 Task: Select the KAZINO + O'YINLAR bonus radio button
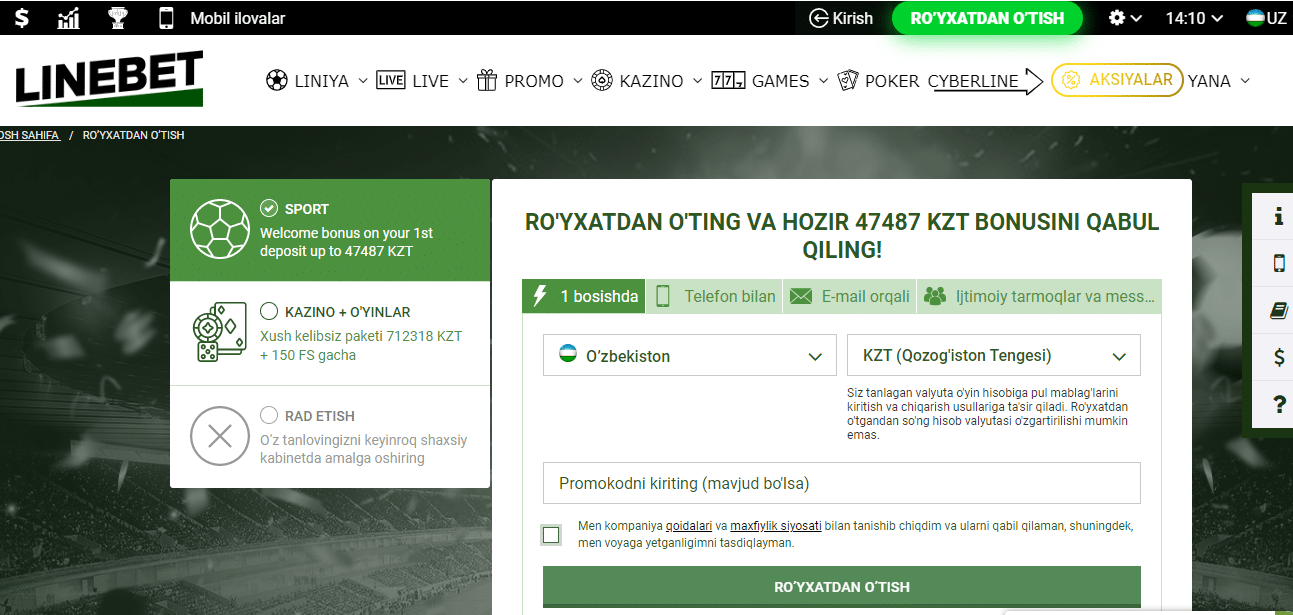point(269,311)
